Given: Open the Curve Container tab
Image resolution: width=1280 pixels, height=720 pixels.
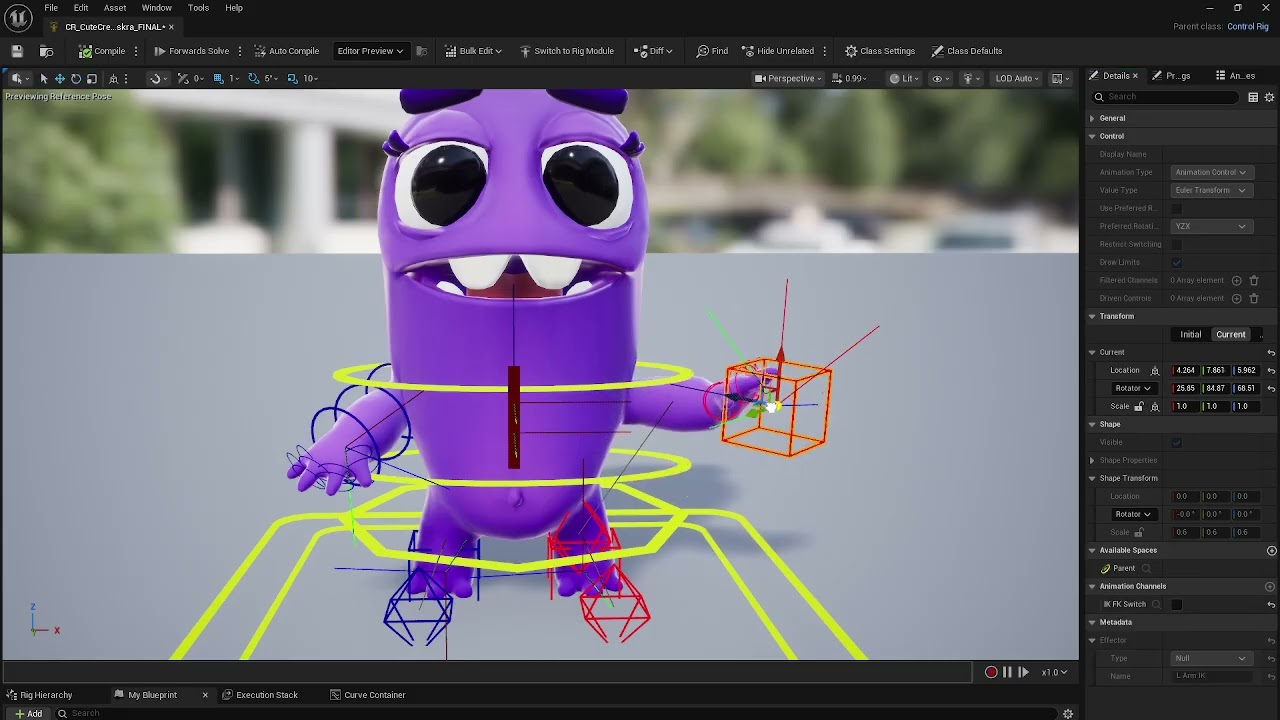Looking at the screenshot, I should tap(368, 695).
